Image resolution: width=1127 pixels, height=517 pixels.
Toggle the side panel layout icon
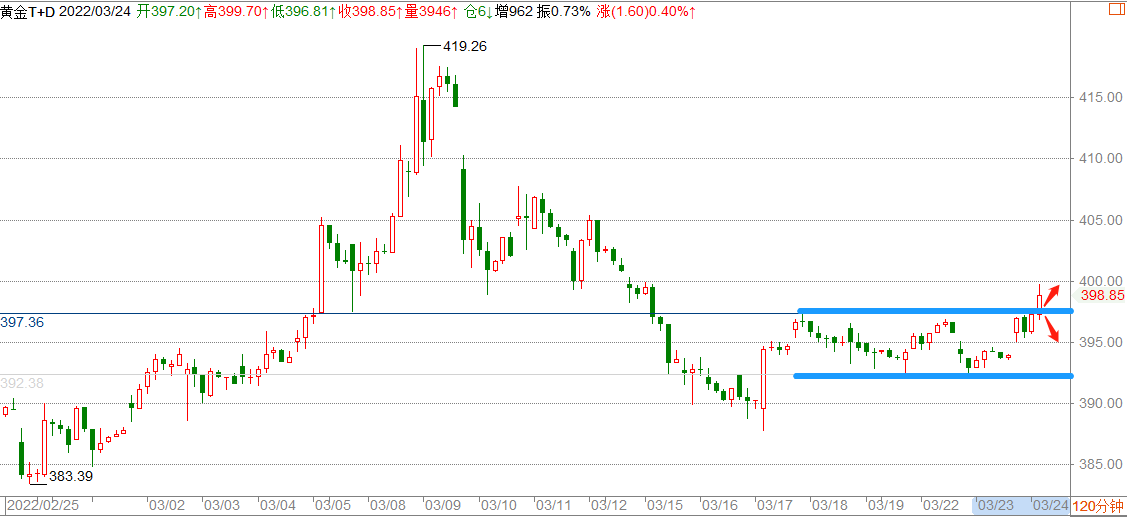[x=1118, y=9]
